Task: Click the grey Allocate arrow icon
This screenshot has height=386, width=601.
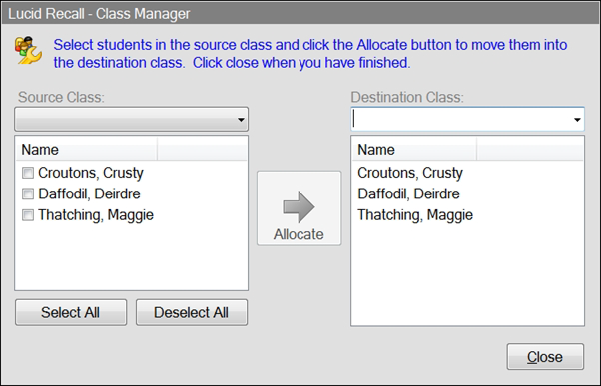Action: coord(299,207)
